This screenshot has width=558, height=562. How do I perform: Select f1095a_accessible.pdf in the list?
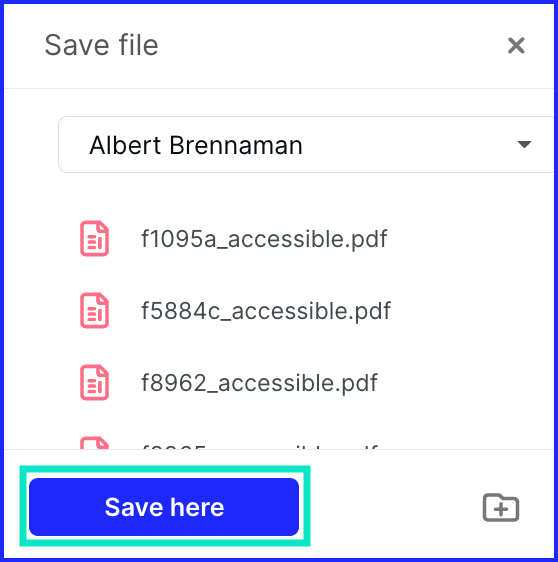click(264, 239)
